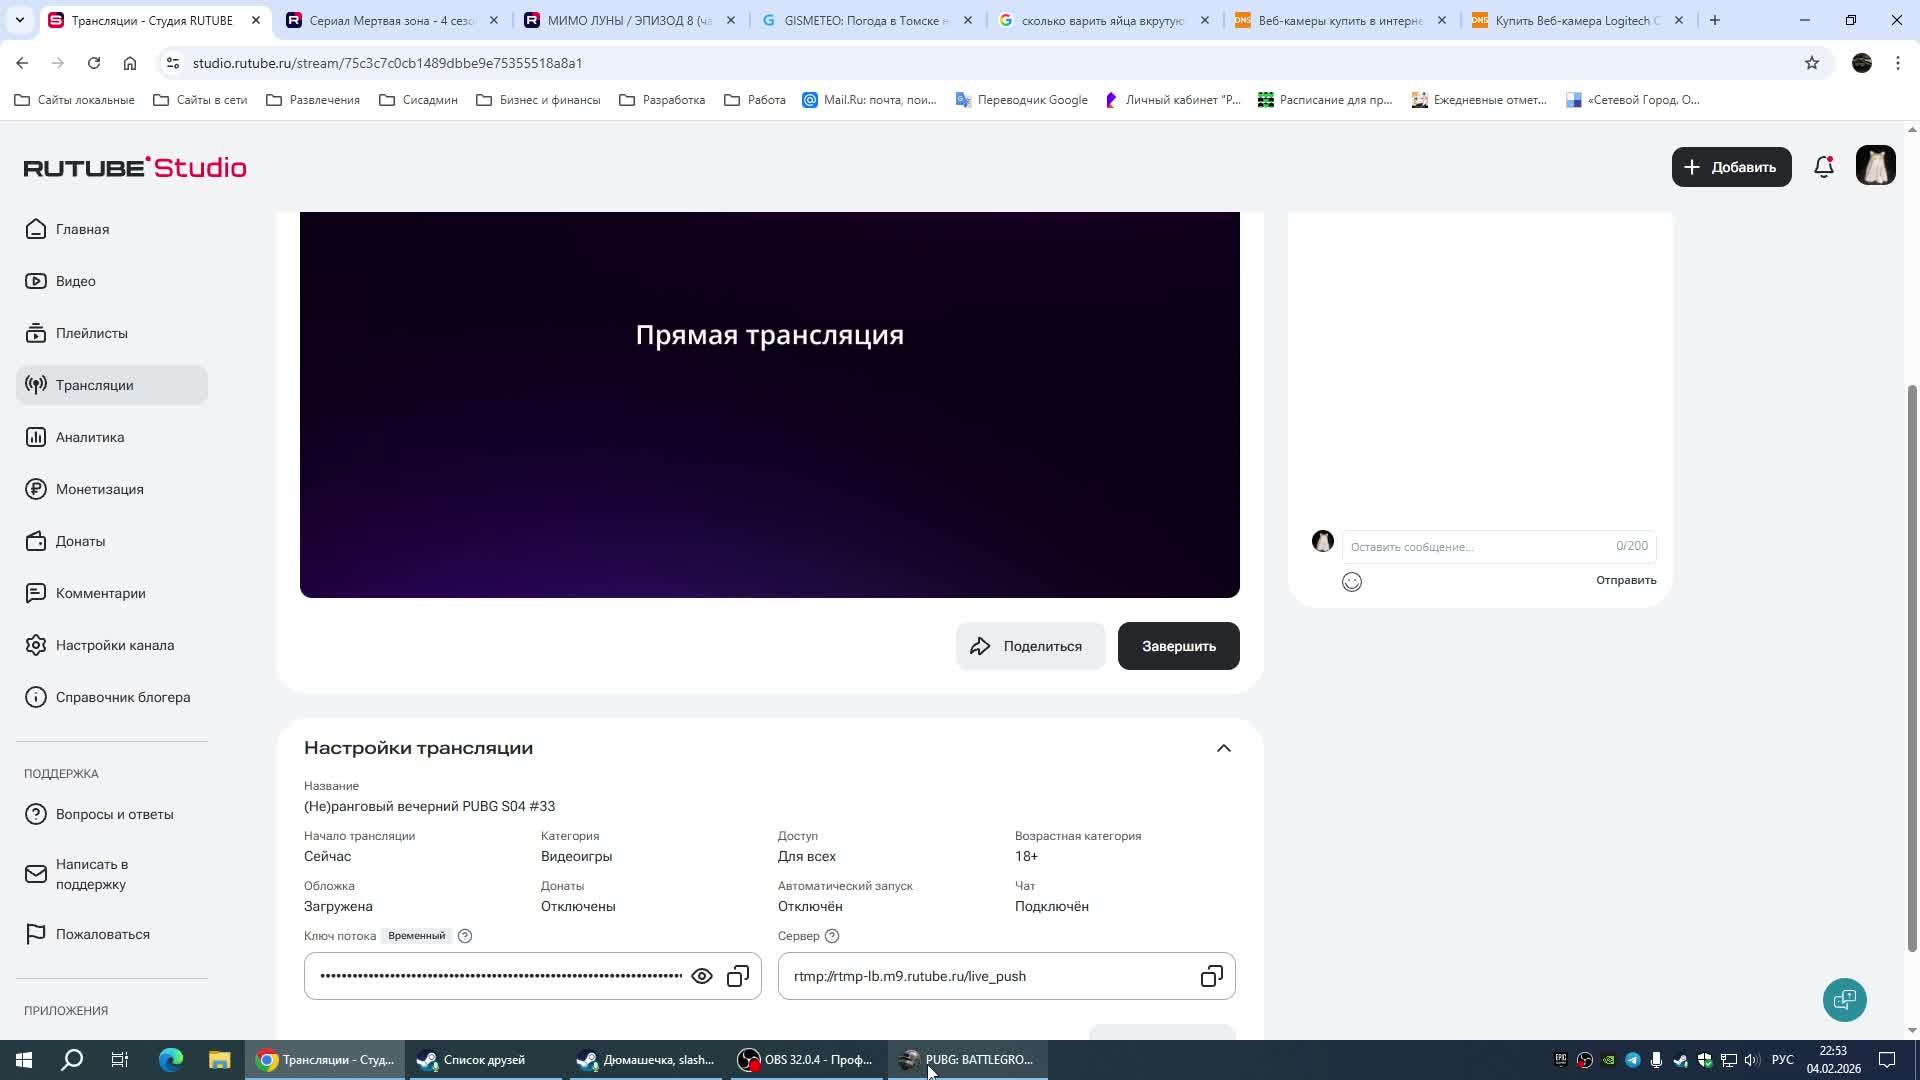The width and height of the screenshot is (1920, 1080).
Task: Open the notifications bell
Action: tap(1824, 167)
